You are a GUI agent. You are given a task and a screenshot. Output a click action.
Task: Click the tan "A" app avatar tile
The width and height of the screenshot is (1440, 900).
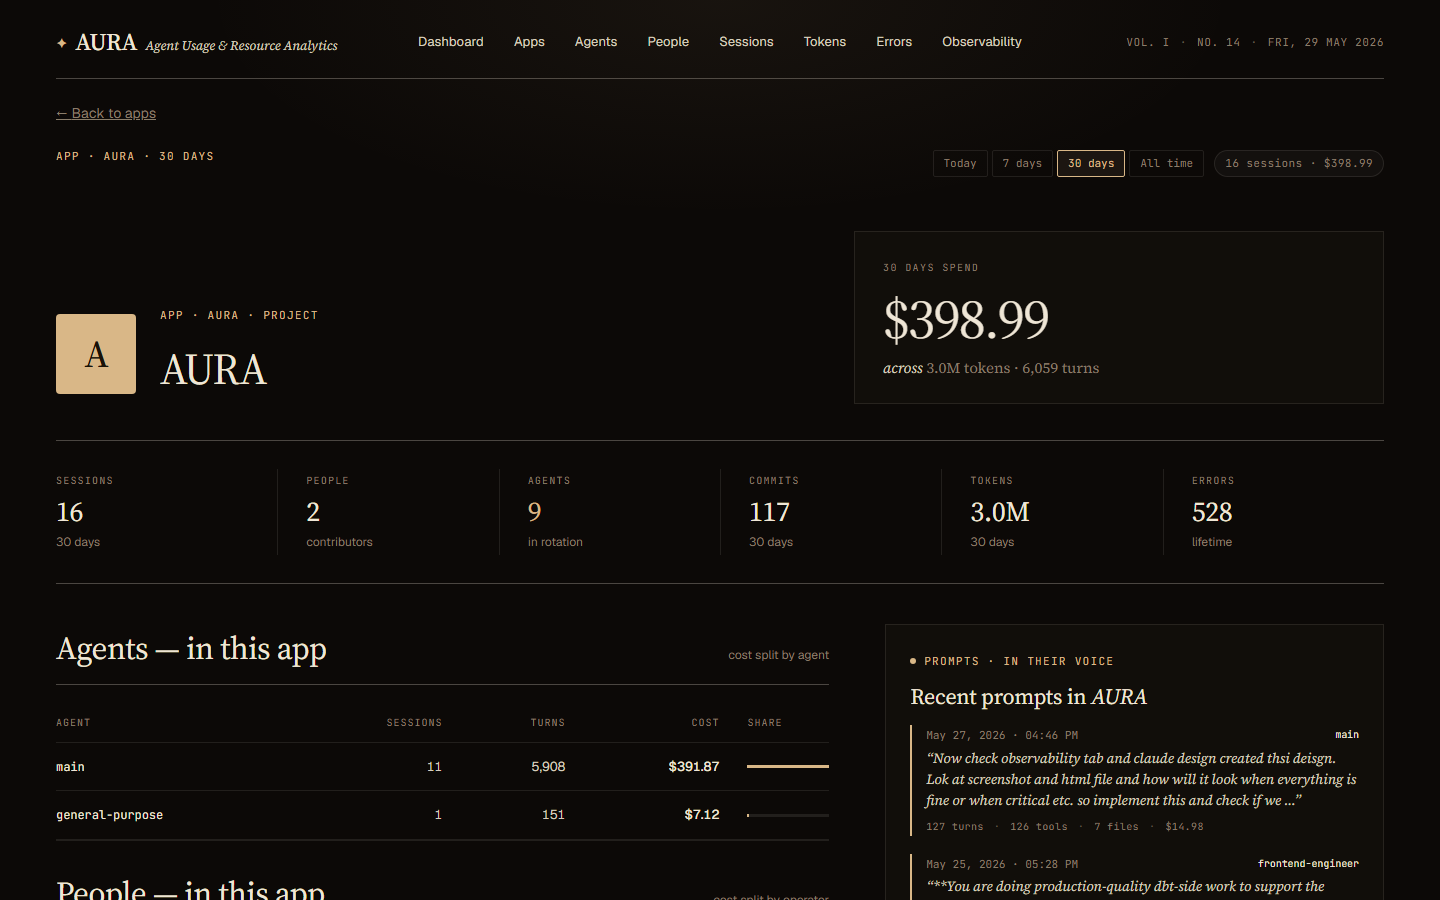96,354
